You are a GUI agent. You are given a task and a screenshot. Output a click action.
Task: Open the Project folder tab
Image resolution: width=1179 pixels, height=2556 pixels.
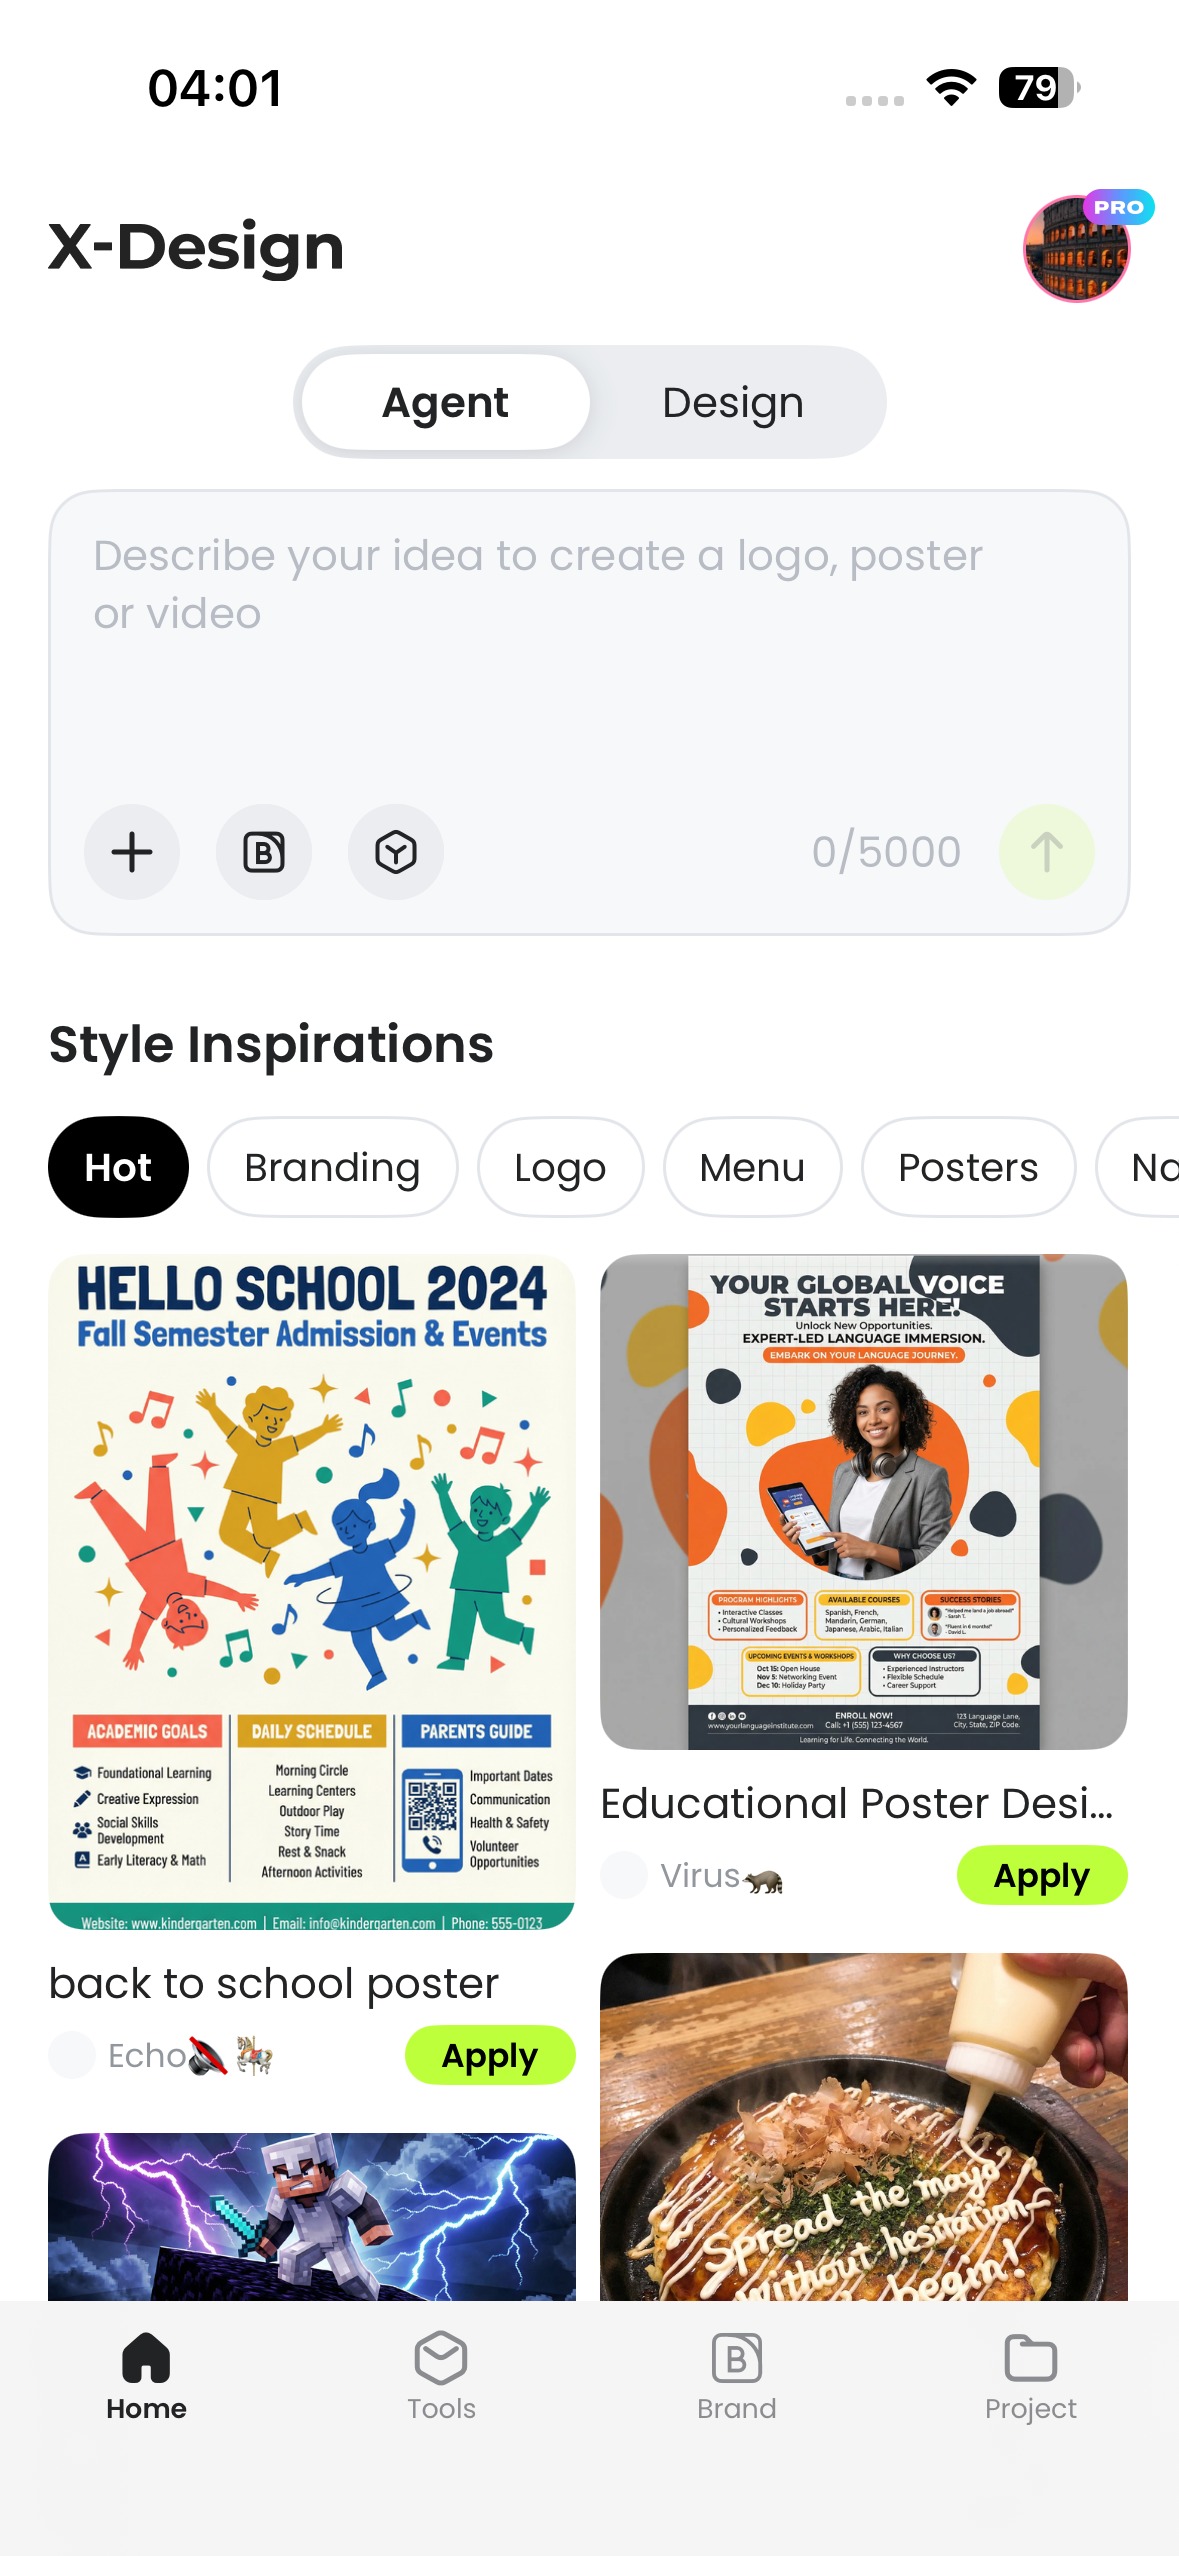pyautogui.click(x=1031, y=2376)
